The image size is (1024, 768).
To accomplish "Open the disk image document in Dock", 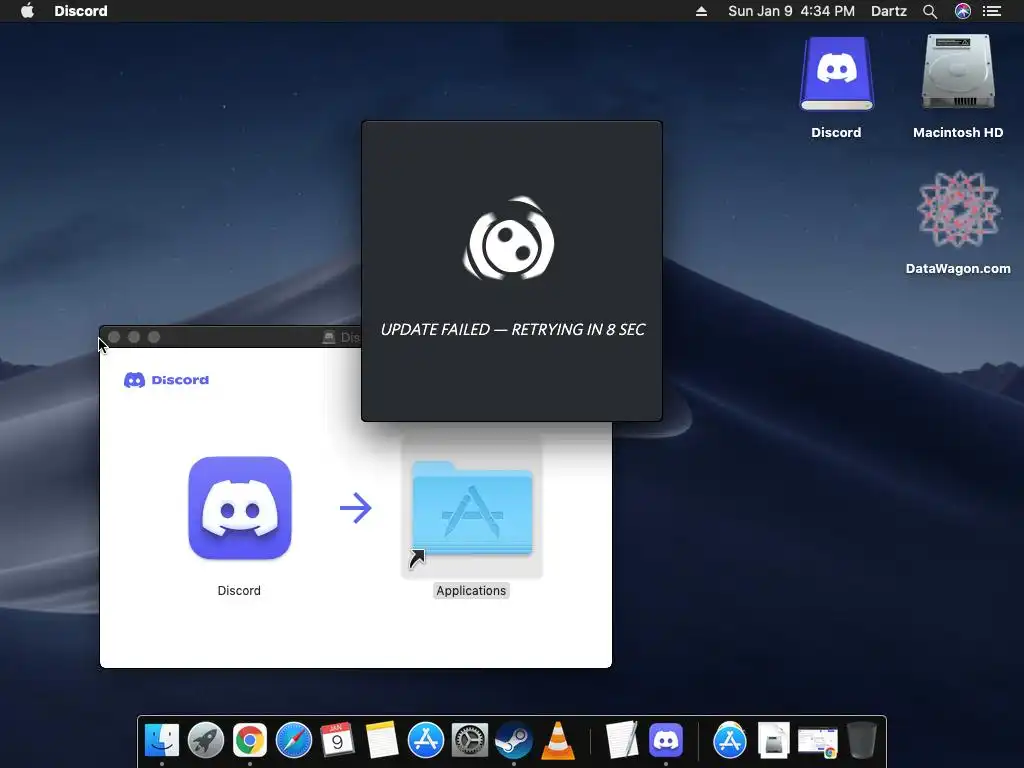I will [774, 741].
